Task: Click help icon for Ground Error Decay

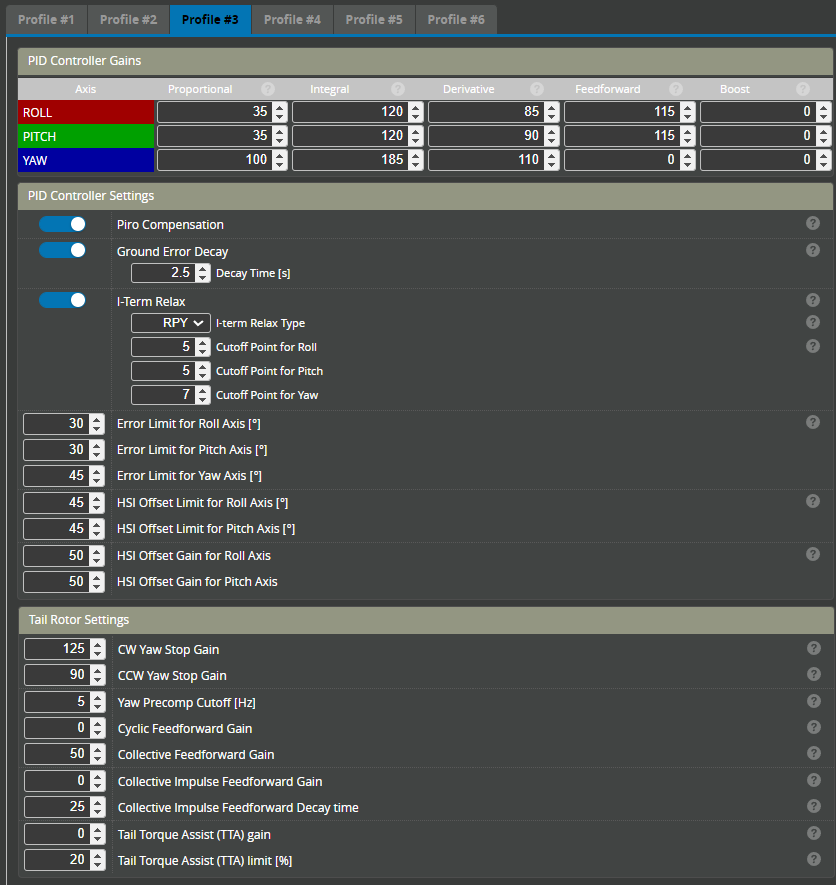Action: (813, 250)
